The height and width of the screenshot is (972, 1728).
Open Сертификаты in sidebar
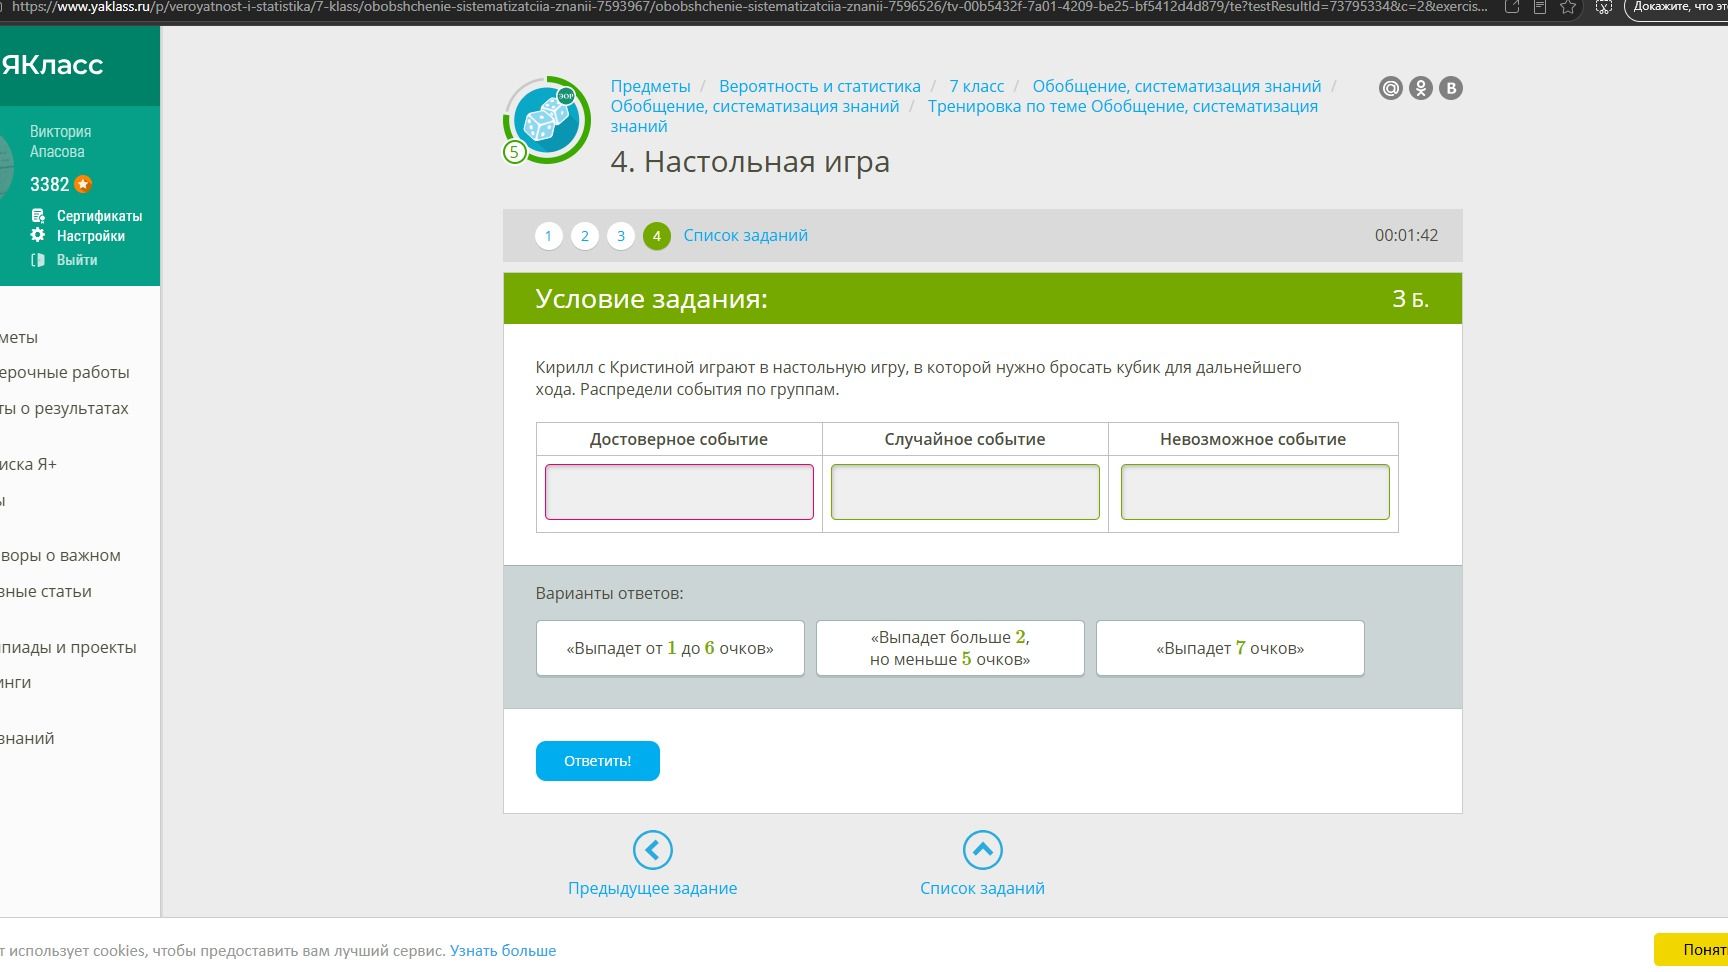coord(99,216)
